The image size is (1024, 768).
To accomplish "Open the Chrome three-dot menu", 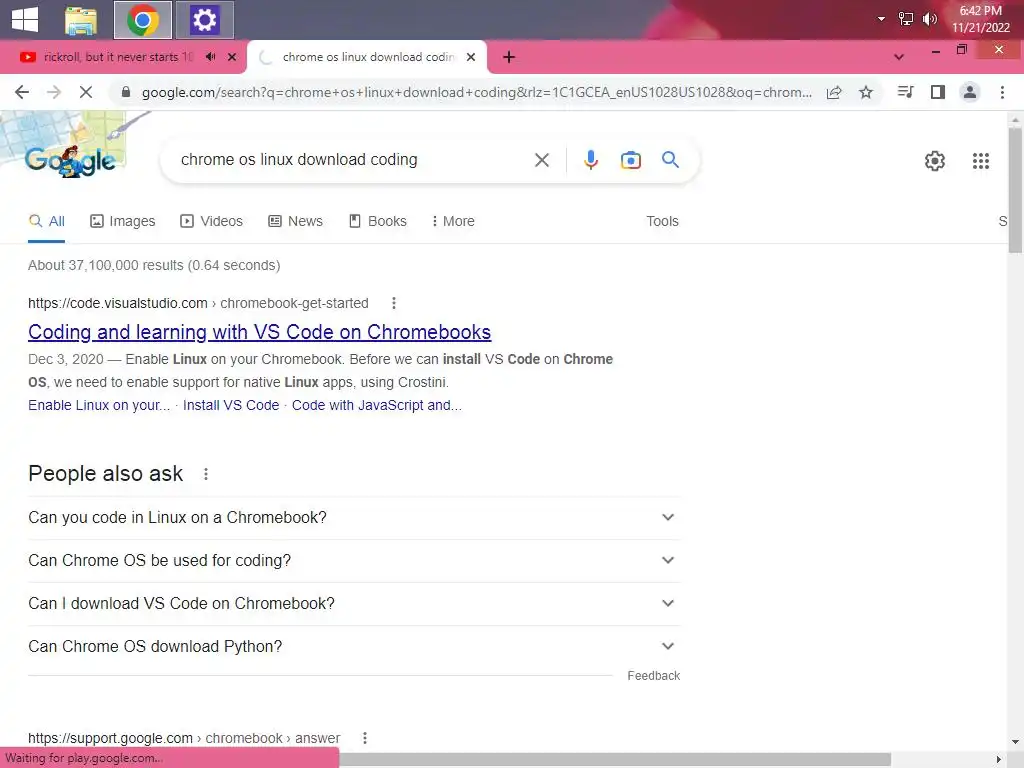I will [x=1002, y=92].
